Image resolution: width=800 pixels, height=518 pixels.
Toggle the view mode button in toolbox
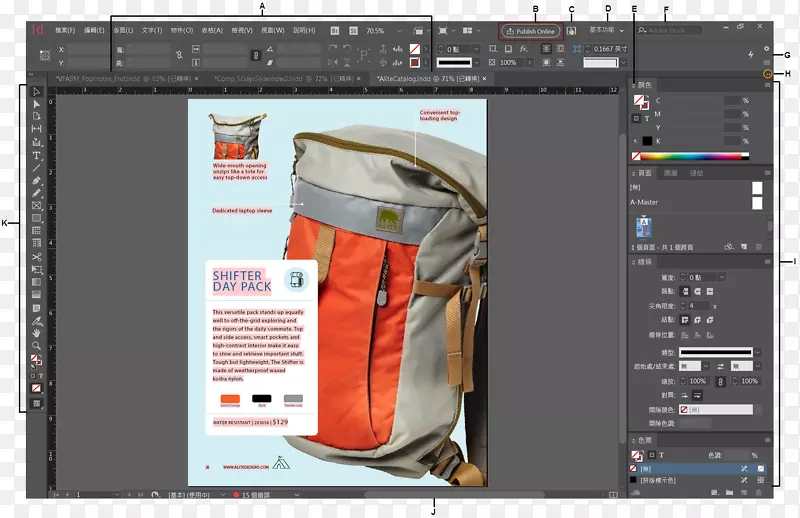click(x=36, y=404)
